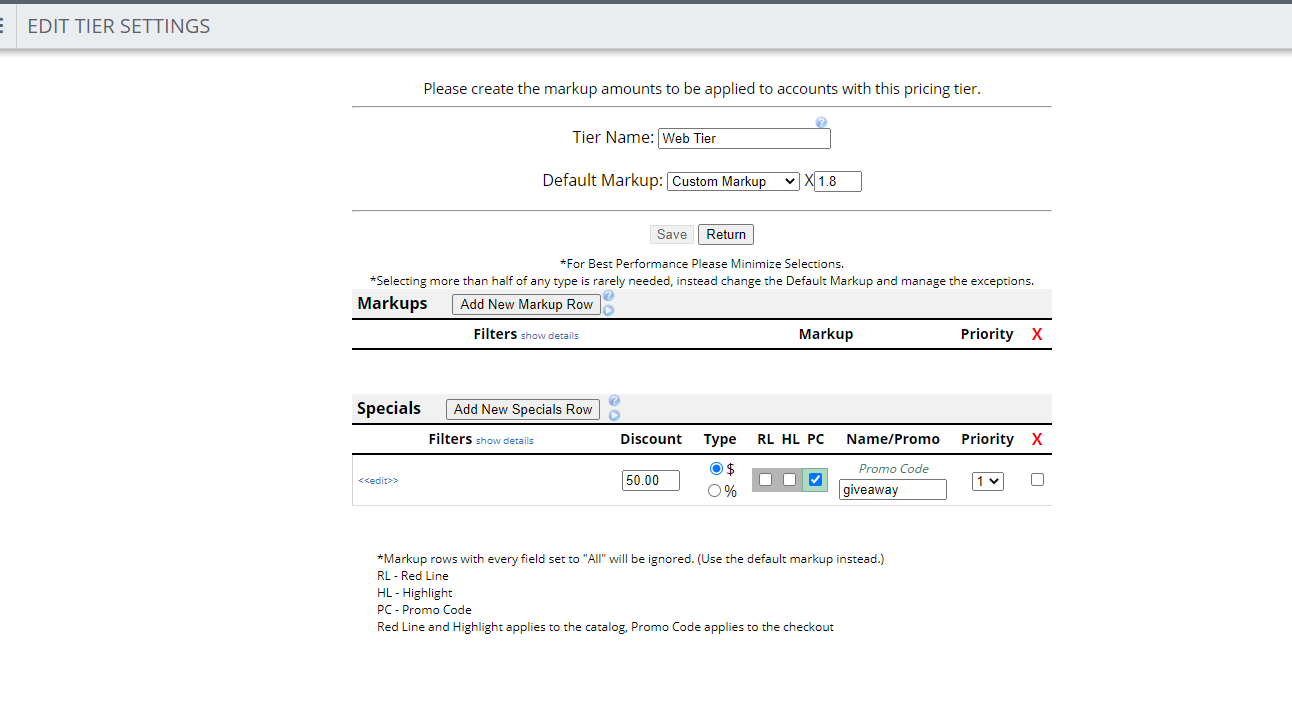Focus the Tier Name field
The height and width of the screenshot is (706, 1292).
tap(744, 138)
